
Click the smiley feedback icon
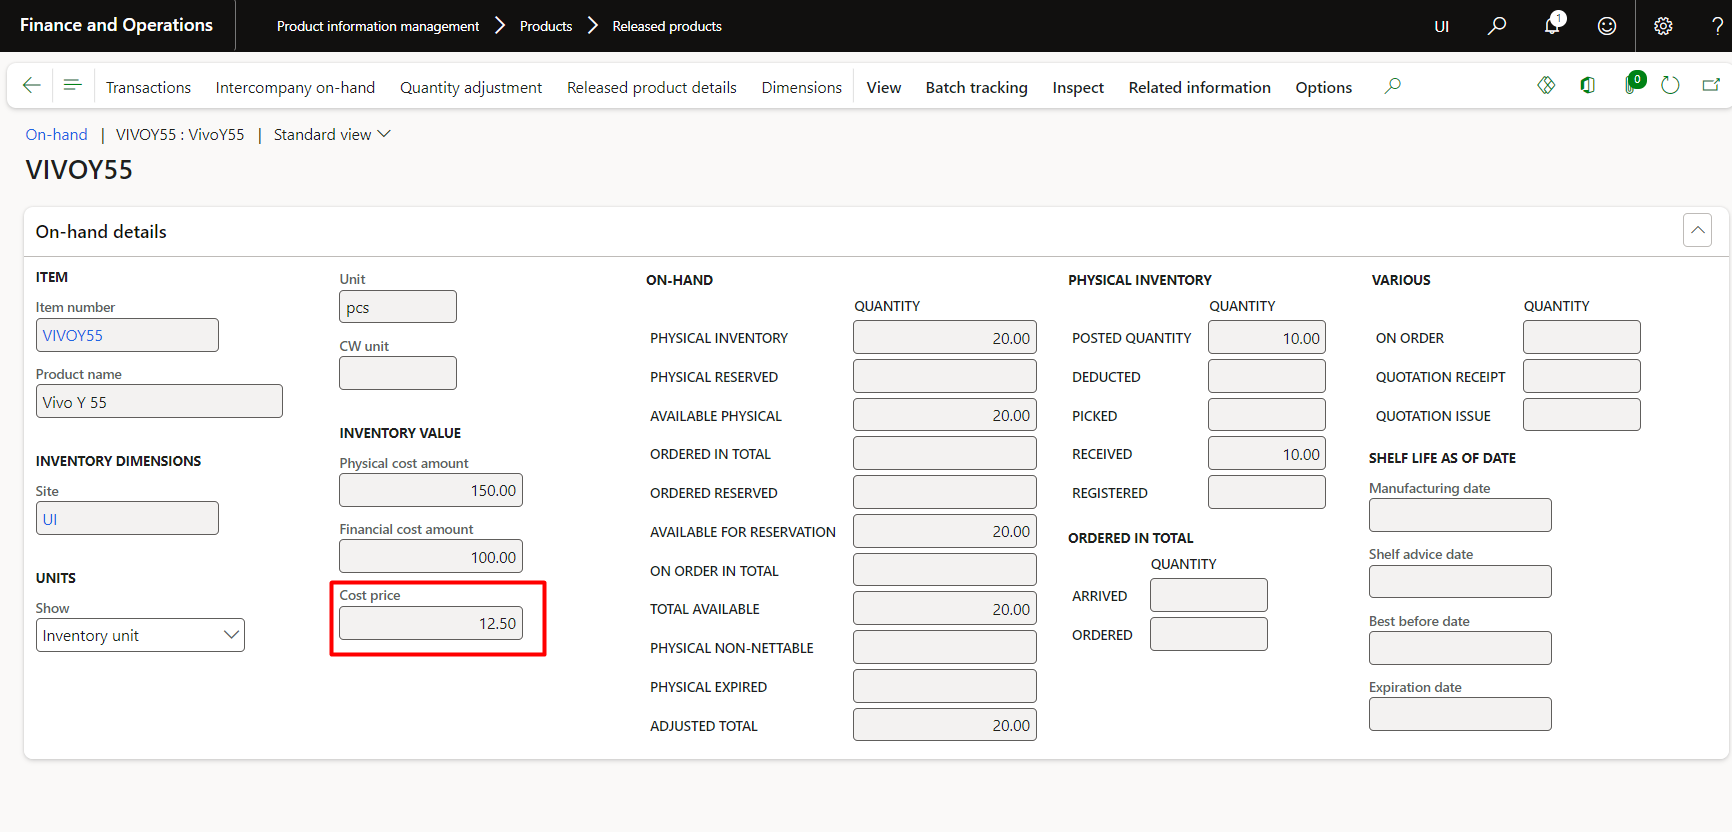click(1606, 26)
